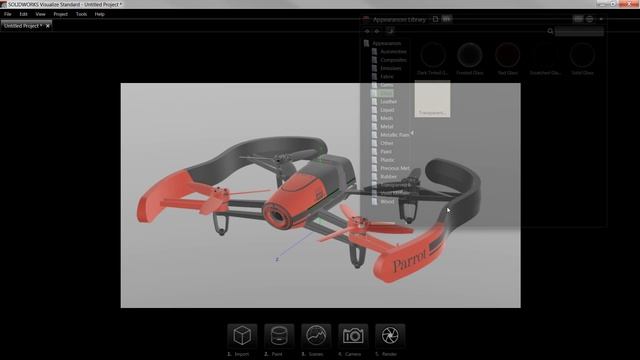Pick the Transparent appearance thumbnail

click(433, 99)
